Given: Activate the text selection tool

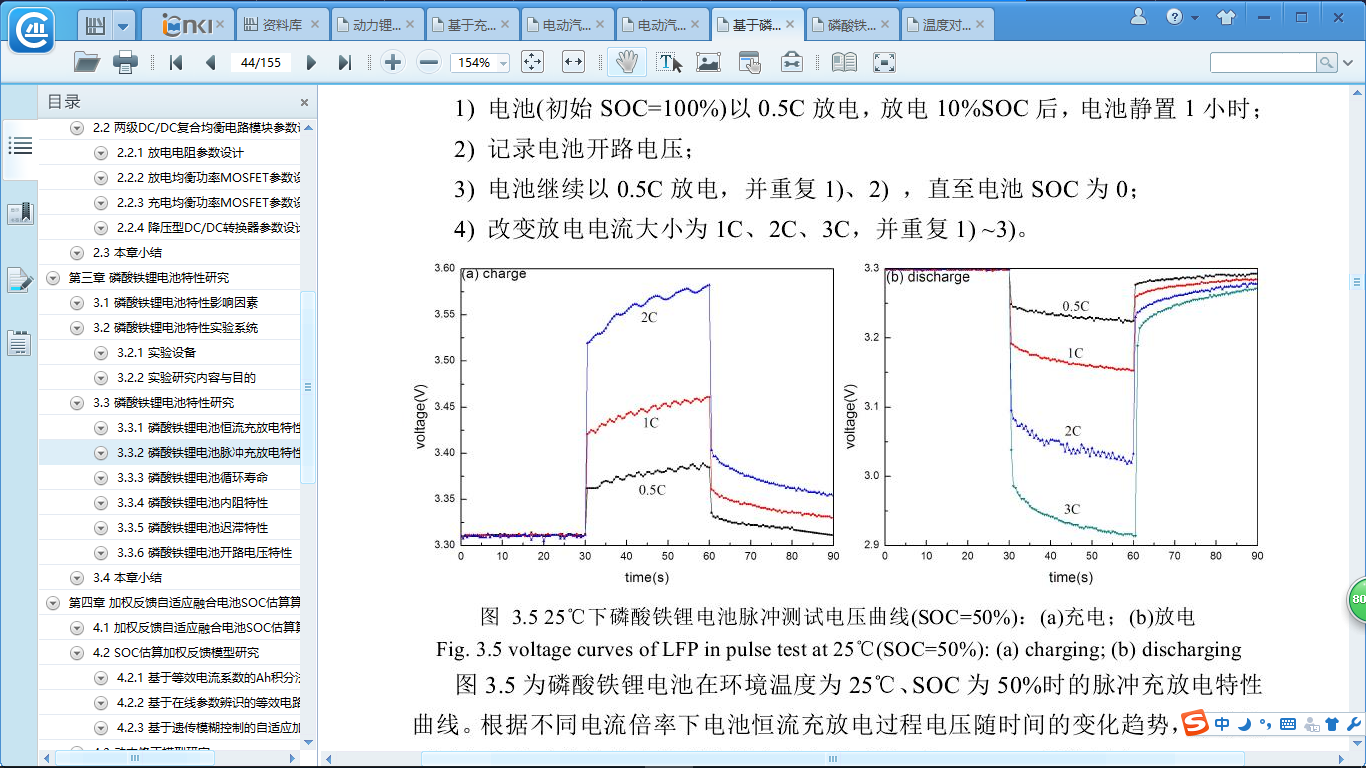Looking at the screenshot, I should click(669, 62).
